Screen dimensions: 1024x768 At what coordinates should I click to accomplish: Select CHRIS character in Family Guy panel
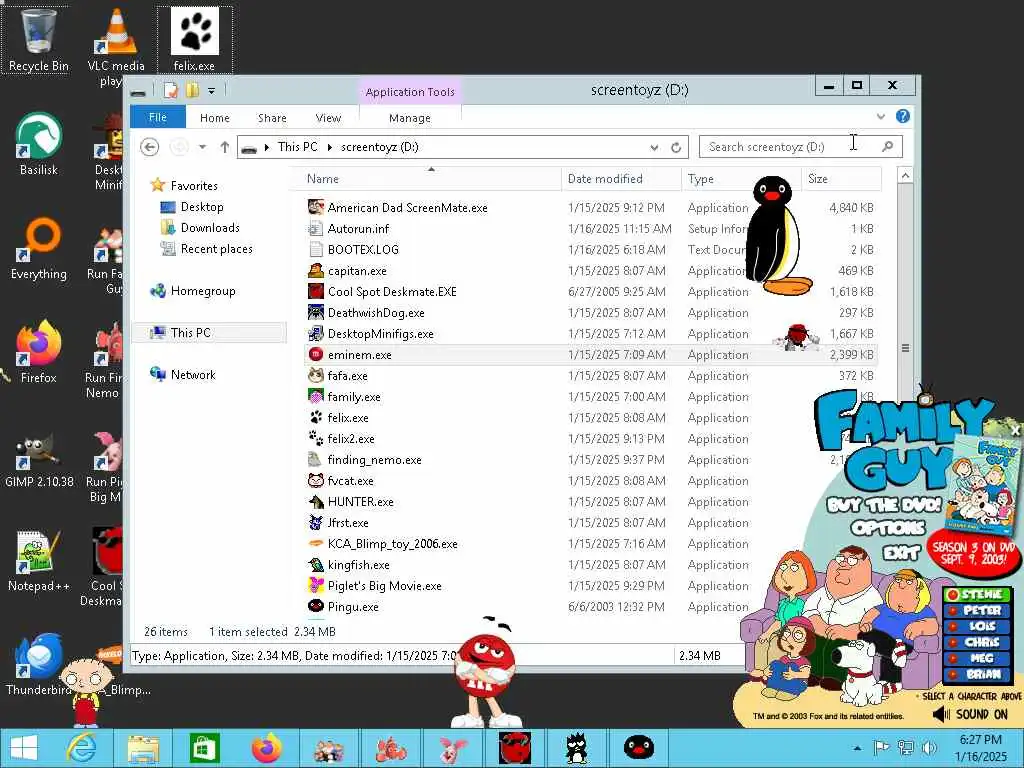977,642
